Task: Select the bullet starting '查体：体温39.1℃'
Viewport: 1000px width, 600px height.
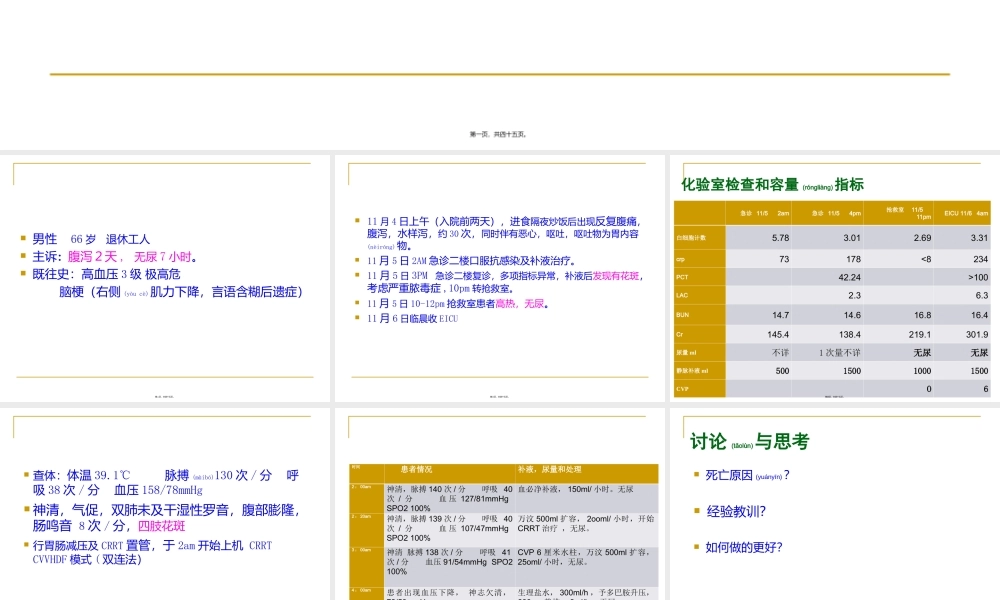Action: 165,483
